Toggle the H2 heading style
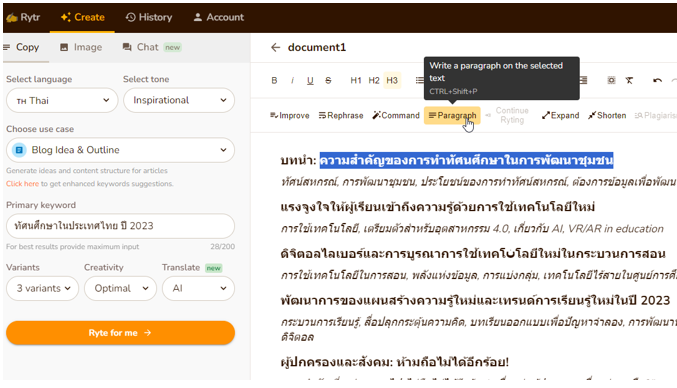677x388 pixels. [x=374, y=80]
